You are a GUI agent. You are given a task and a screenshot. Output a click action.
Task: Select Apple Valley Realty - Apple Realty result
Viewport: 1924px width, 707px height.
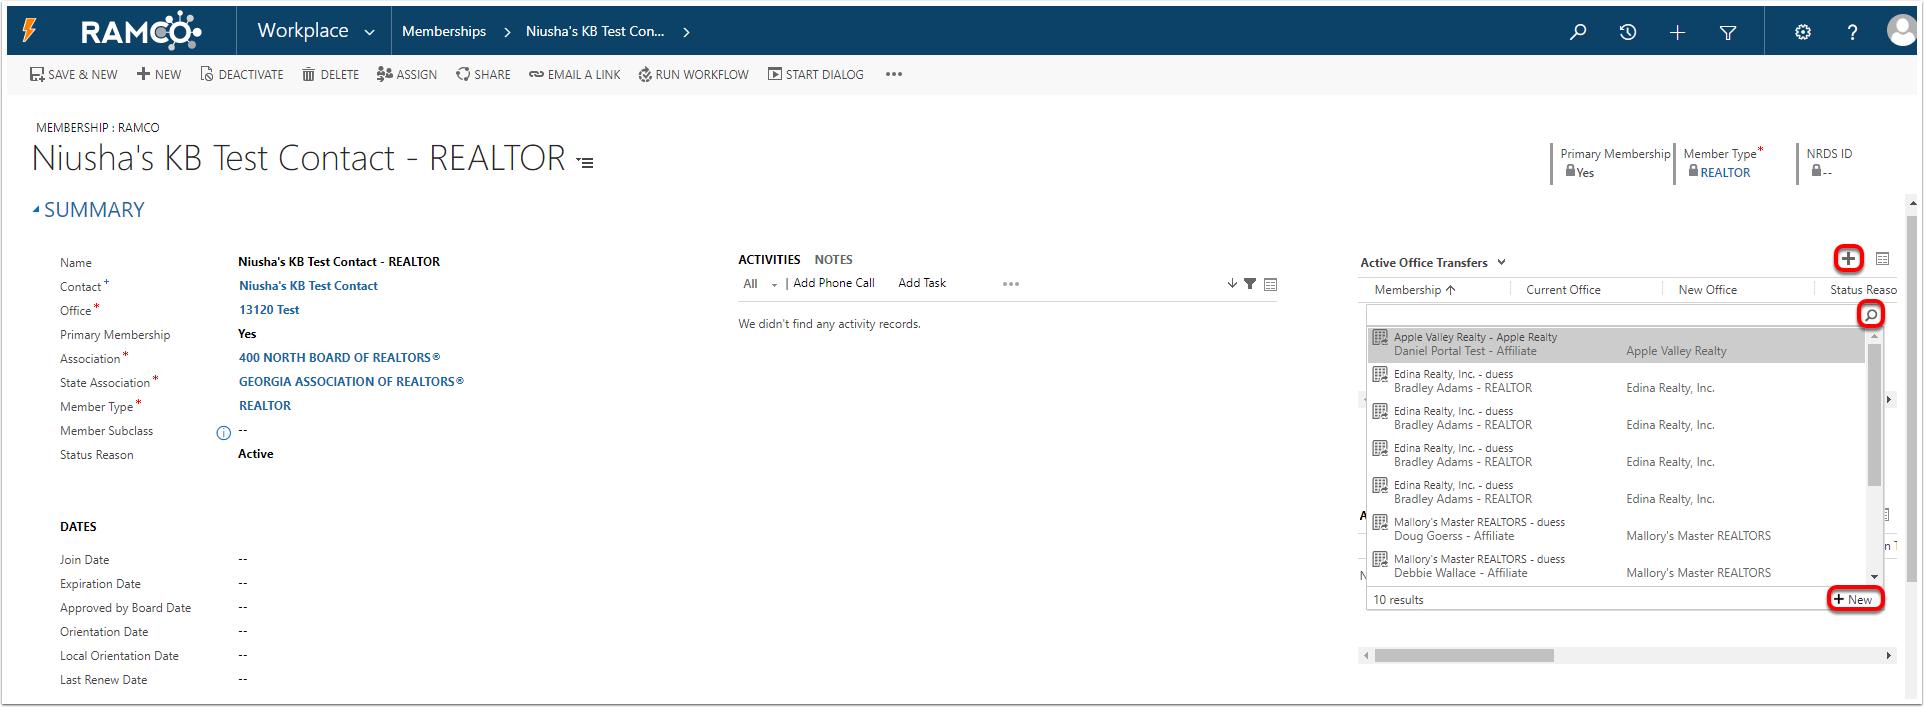click(1616, 345)
